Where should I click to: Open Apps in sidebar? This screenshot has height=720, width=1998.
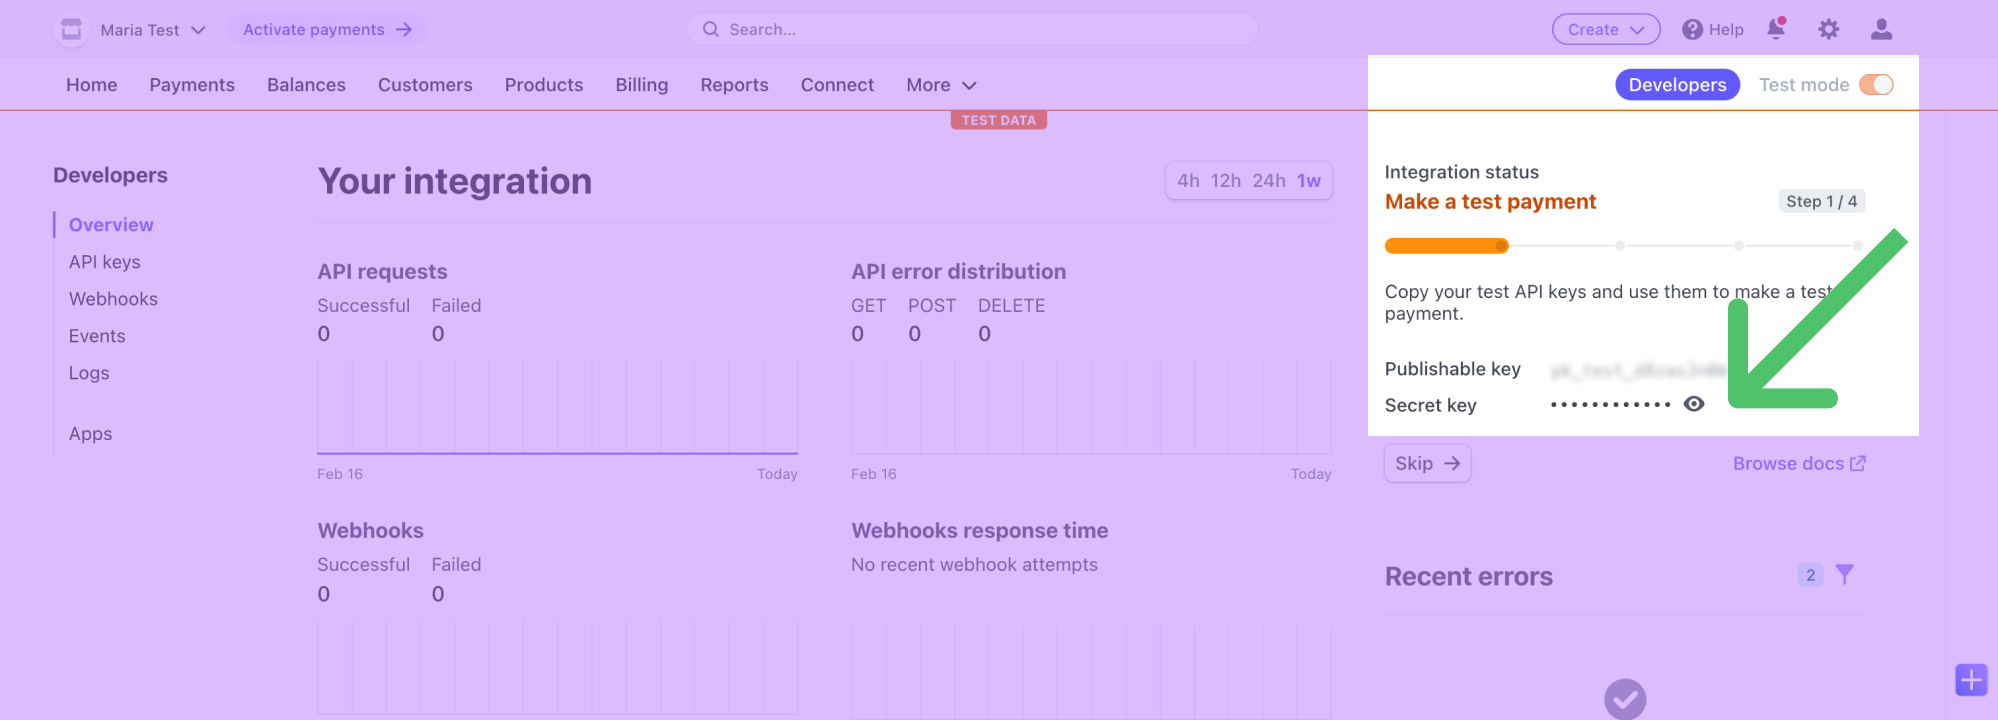click(x=90, y=434)
